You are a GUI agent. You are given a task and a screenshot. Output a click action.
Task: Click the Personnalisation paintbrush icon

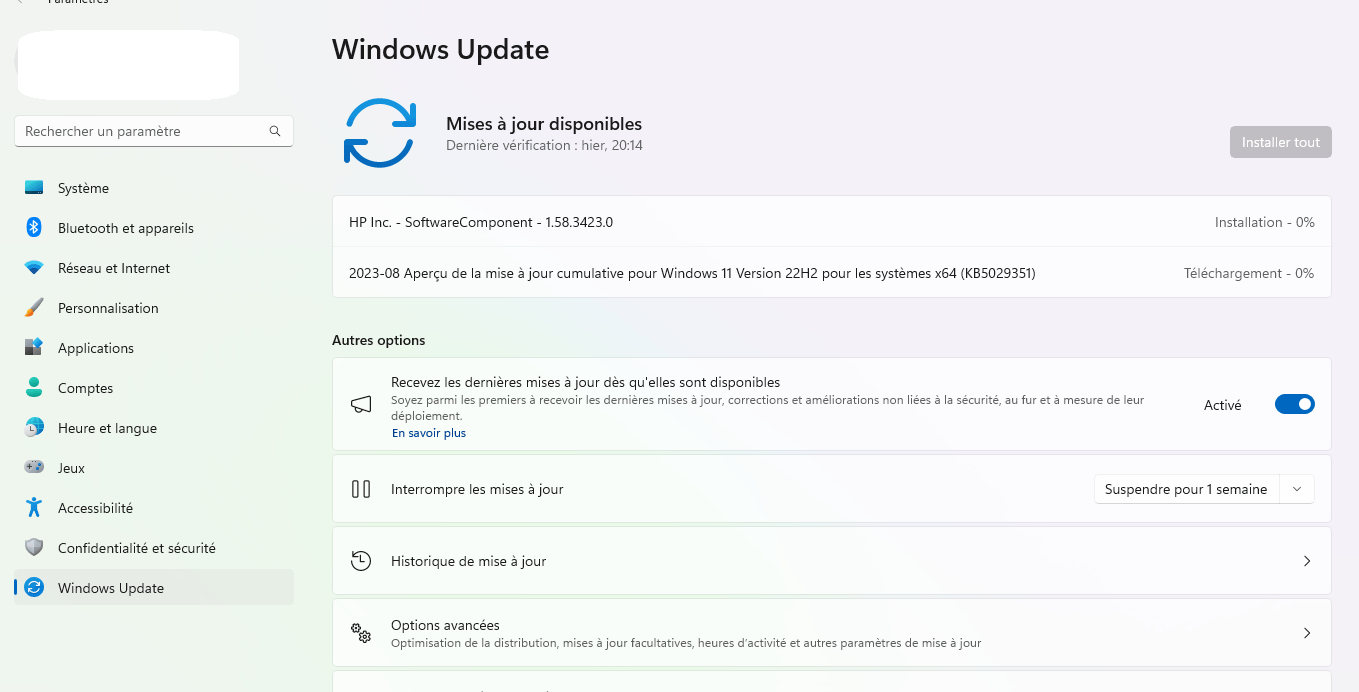tap(34, 308)
